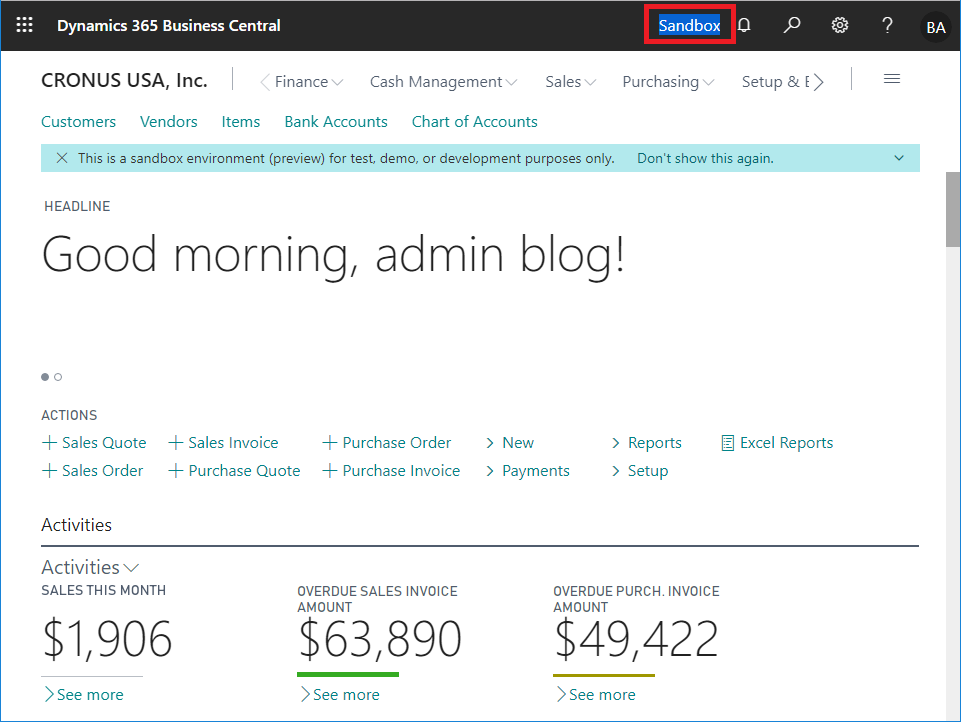The image size is (961, 722).
Task: Open the Customers list
Action: (x=78, y=121)
